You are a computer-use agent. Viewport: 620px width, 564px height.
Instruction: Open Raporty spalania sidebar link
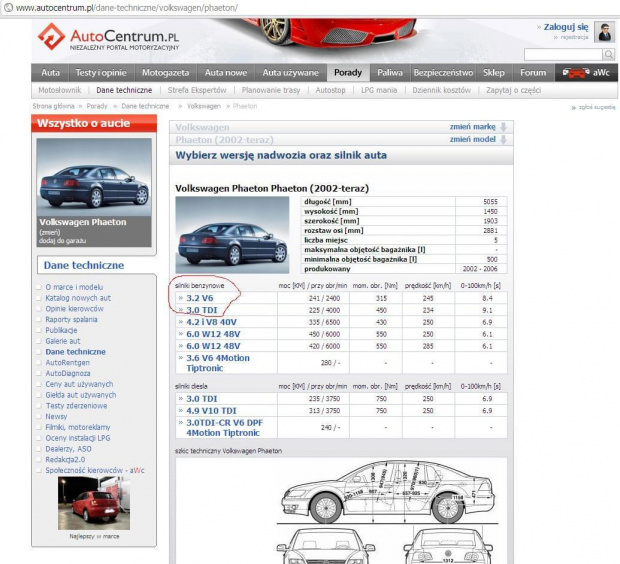tap(72, 319)
